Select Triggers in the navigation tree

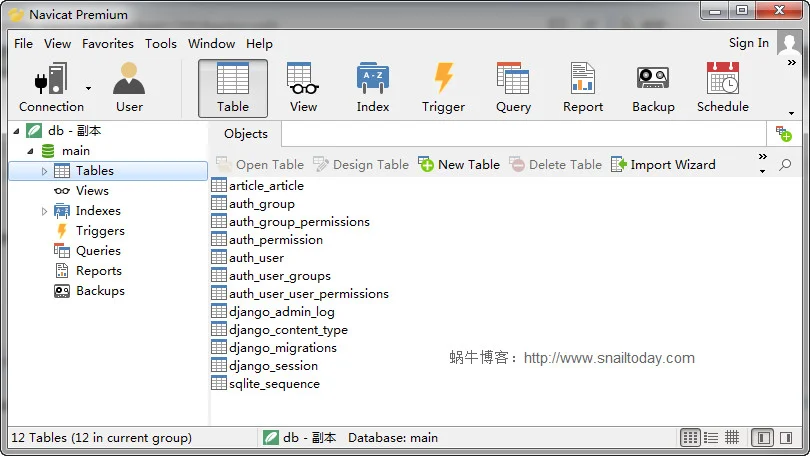(x=100, y=231)
